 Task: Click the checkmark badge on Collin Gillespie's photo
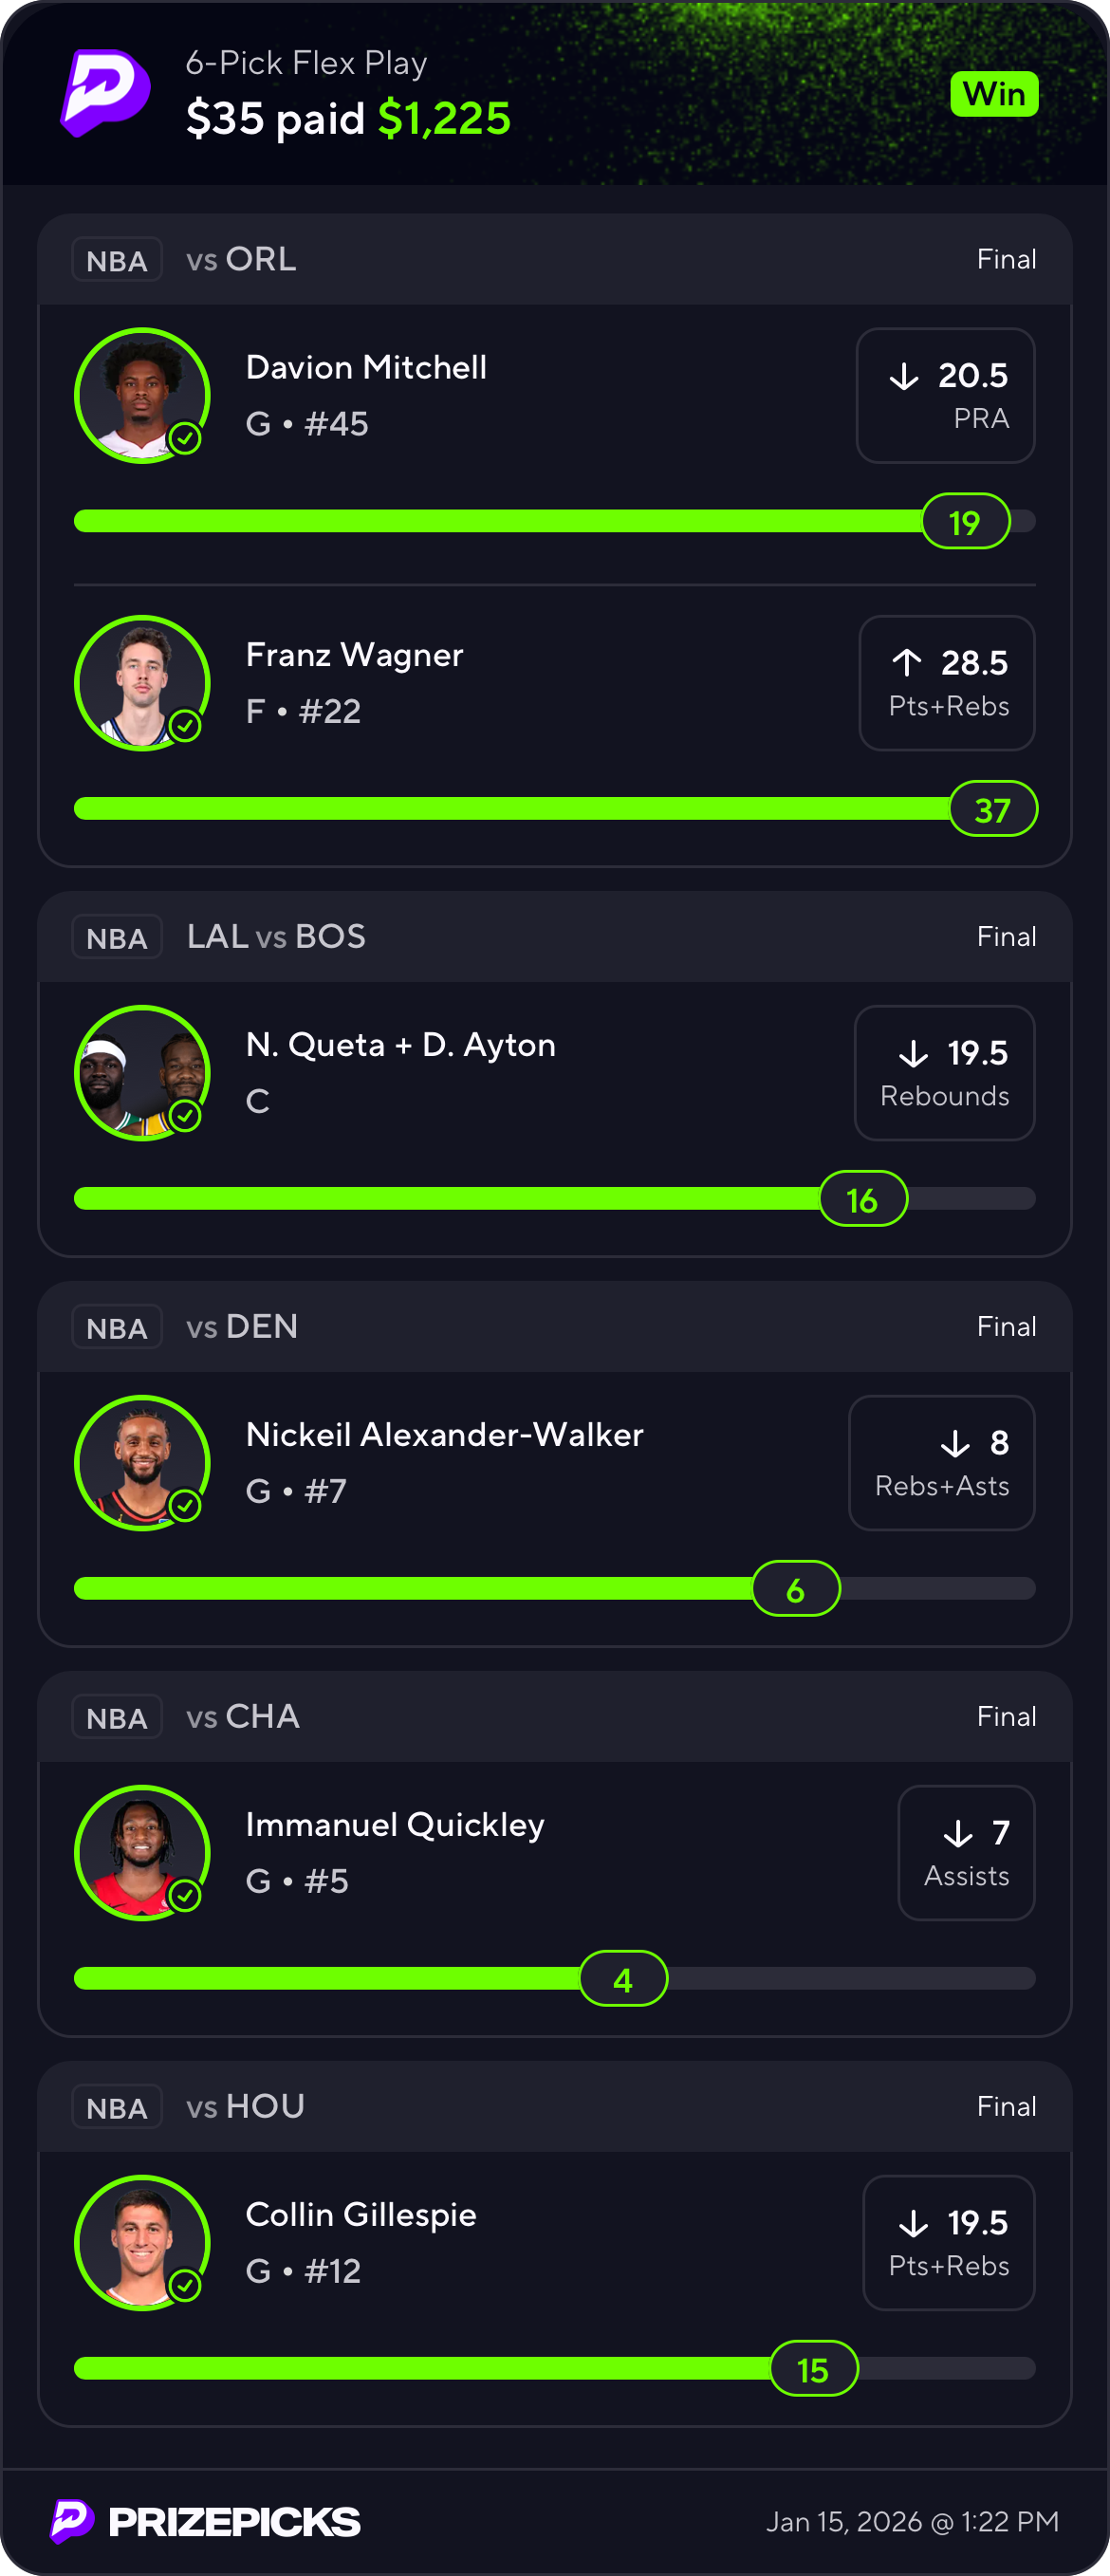pyautogui.click(x=185, y=2285)
